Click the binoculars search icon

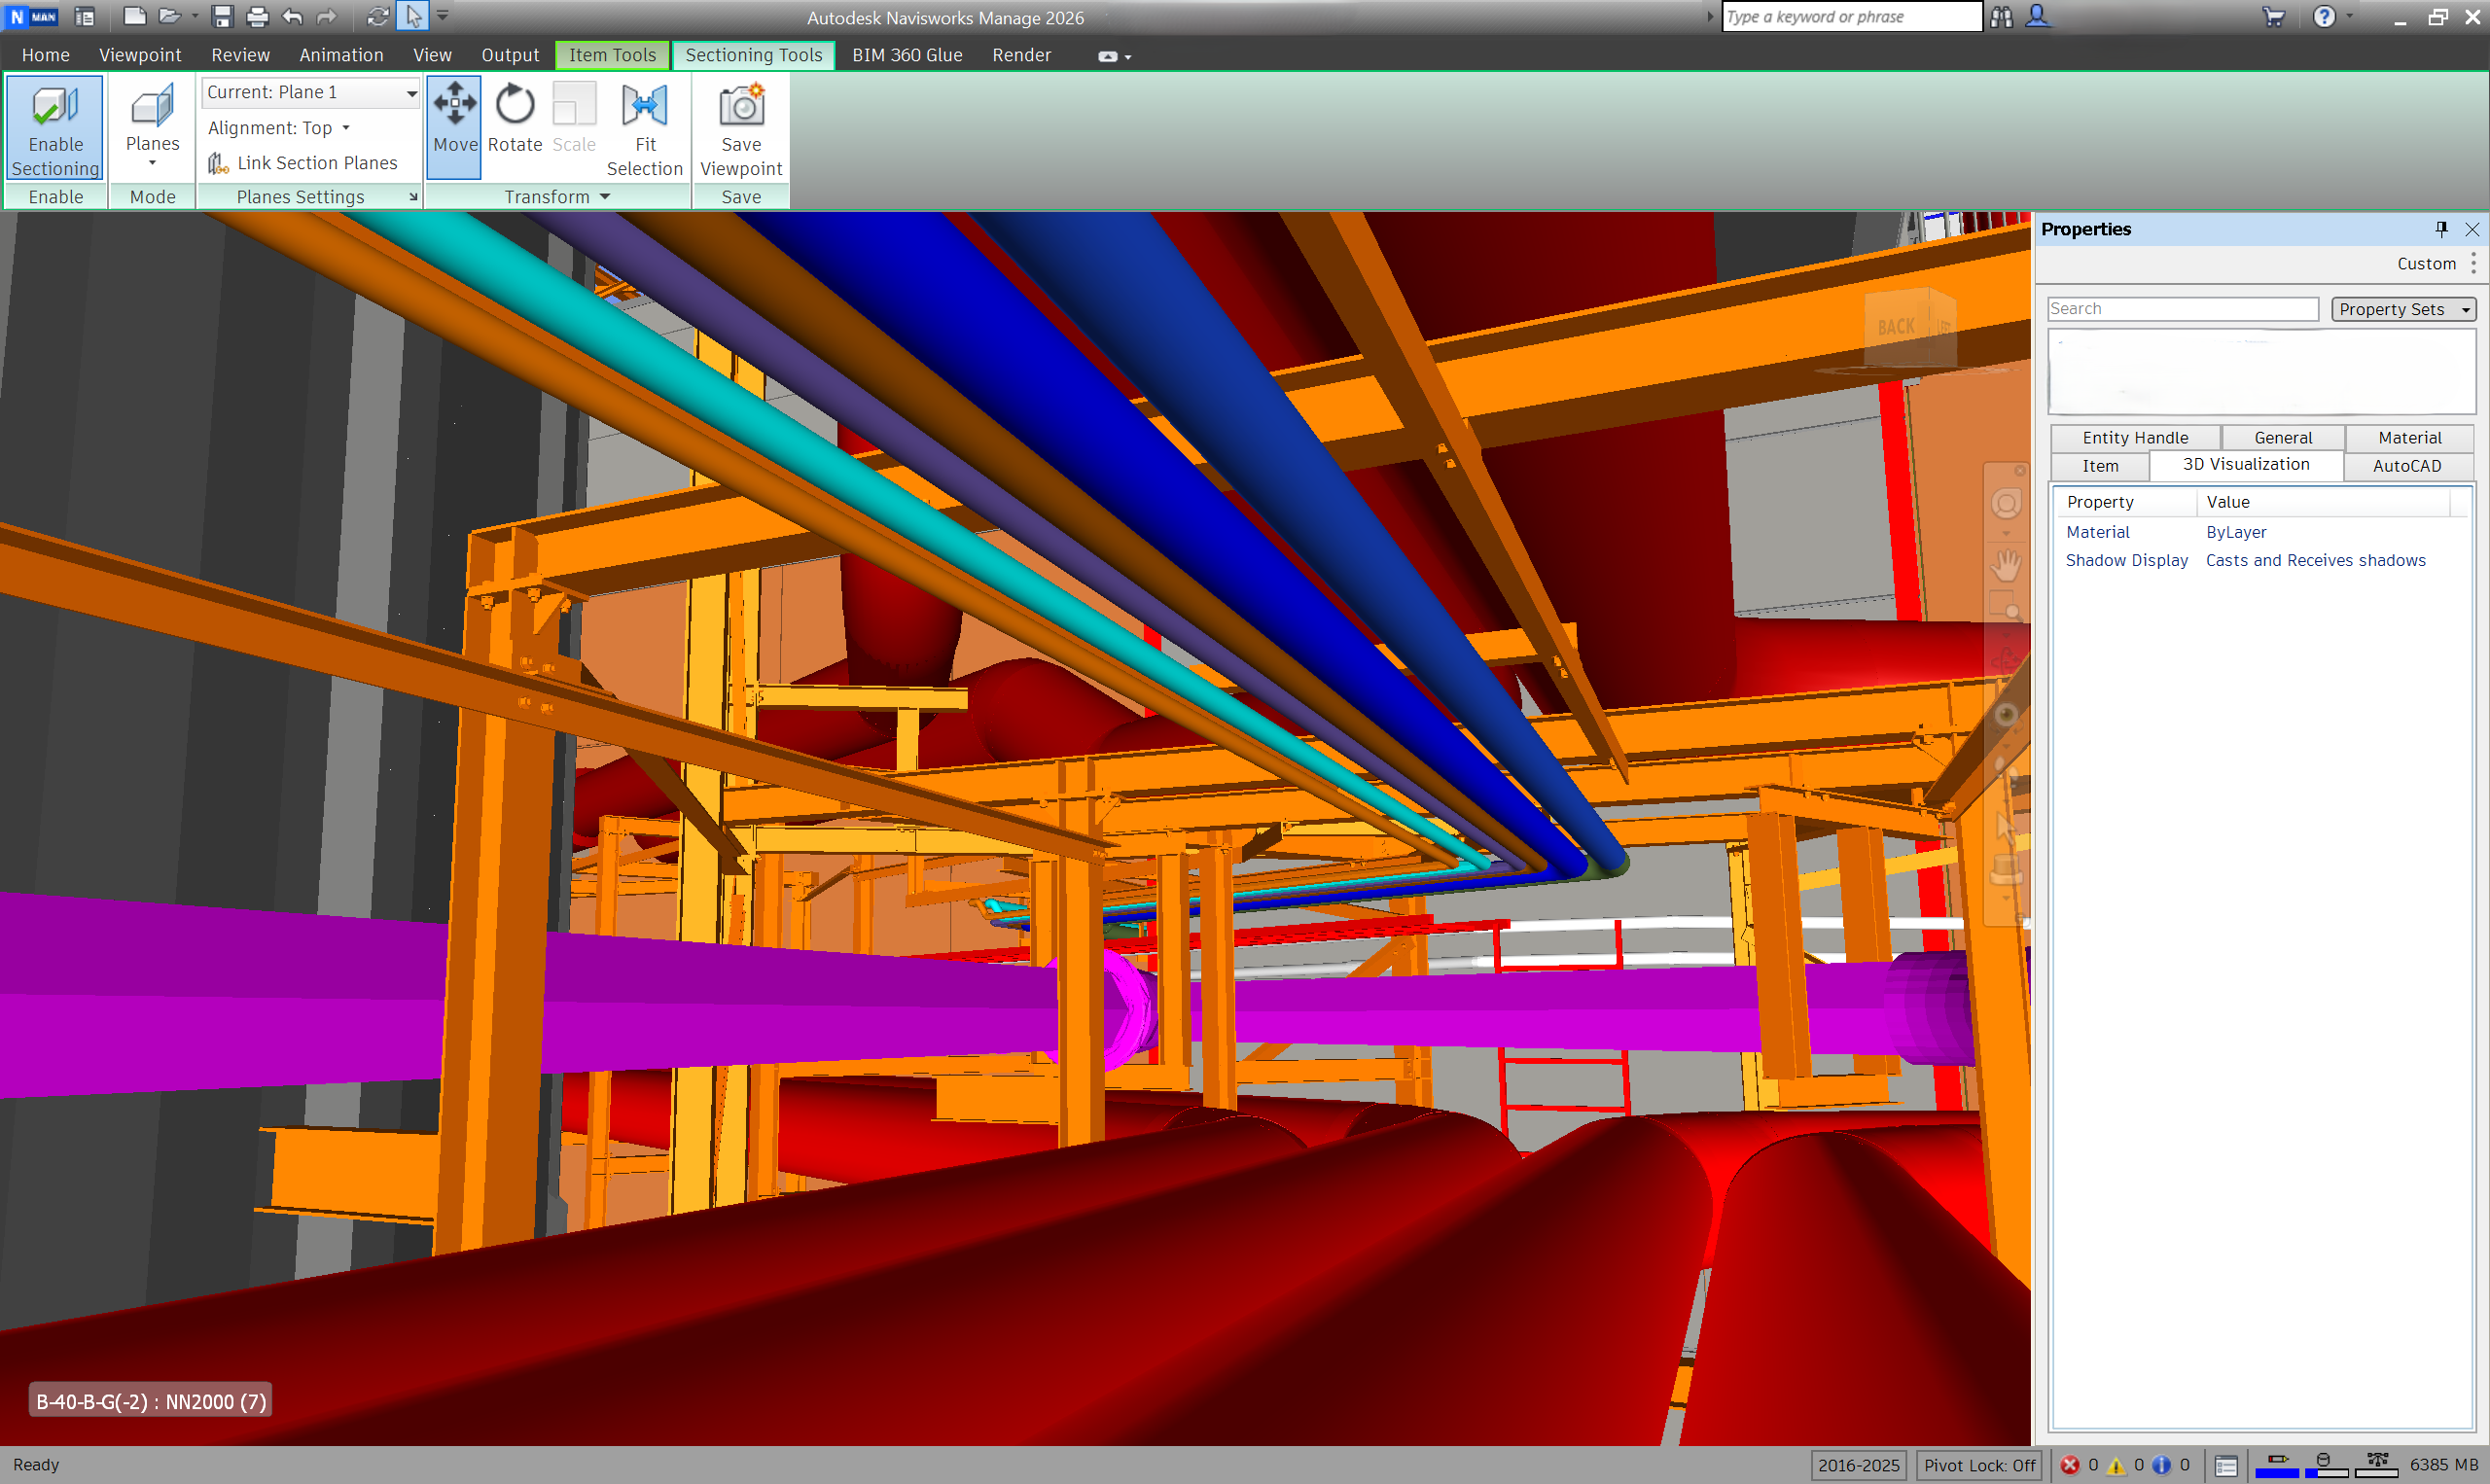(2001, 17)
